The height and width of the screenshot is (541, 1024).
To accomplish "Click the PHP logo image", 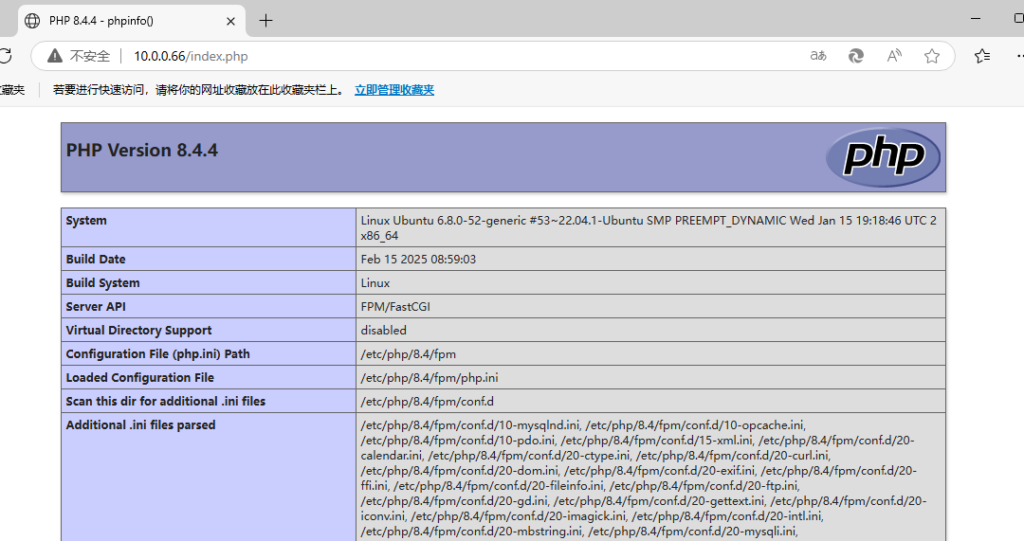I will pos(883,157).
